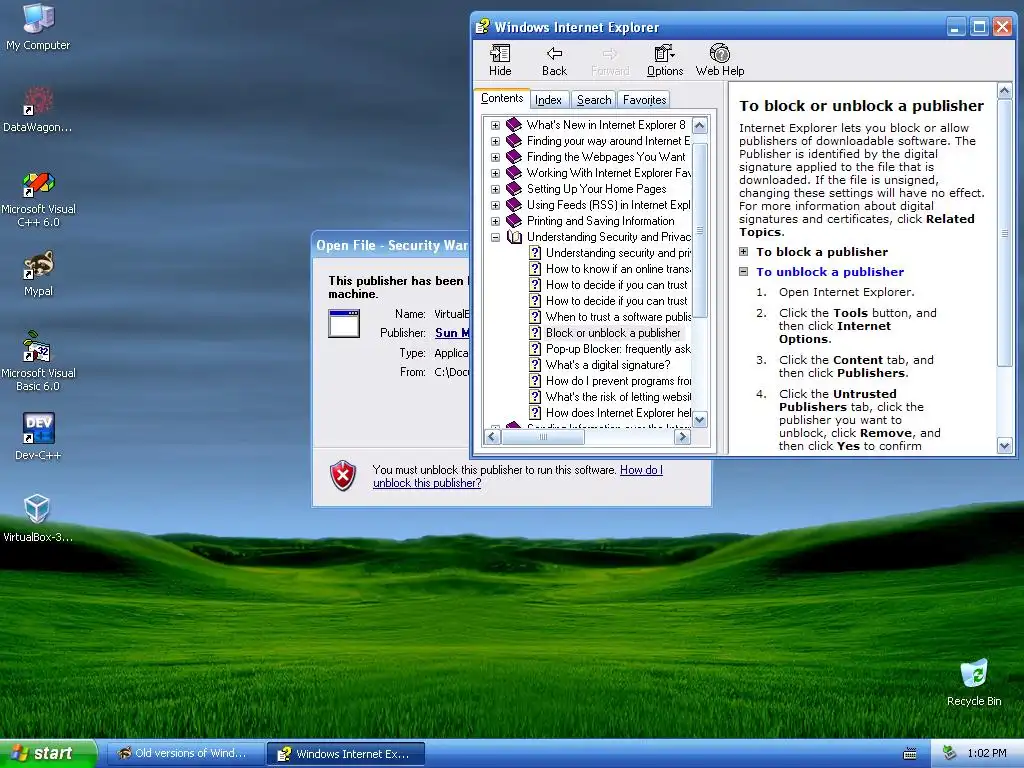Click page icon beside Block or unblock a publisher
The height and width of the screenshot is (768, 1024).
[535, 333]
